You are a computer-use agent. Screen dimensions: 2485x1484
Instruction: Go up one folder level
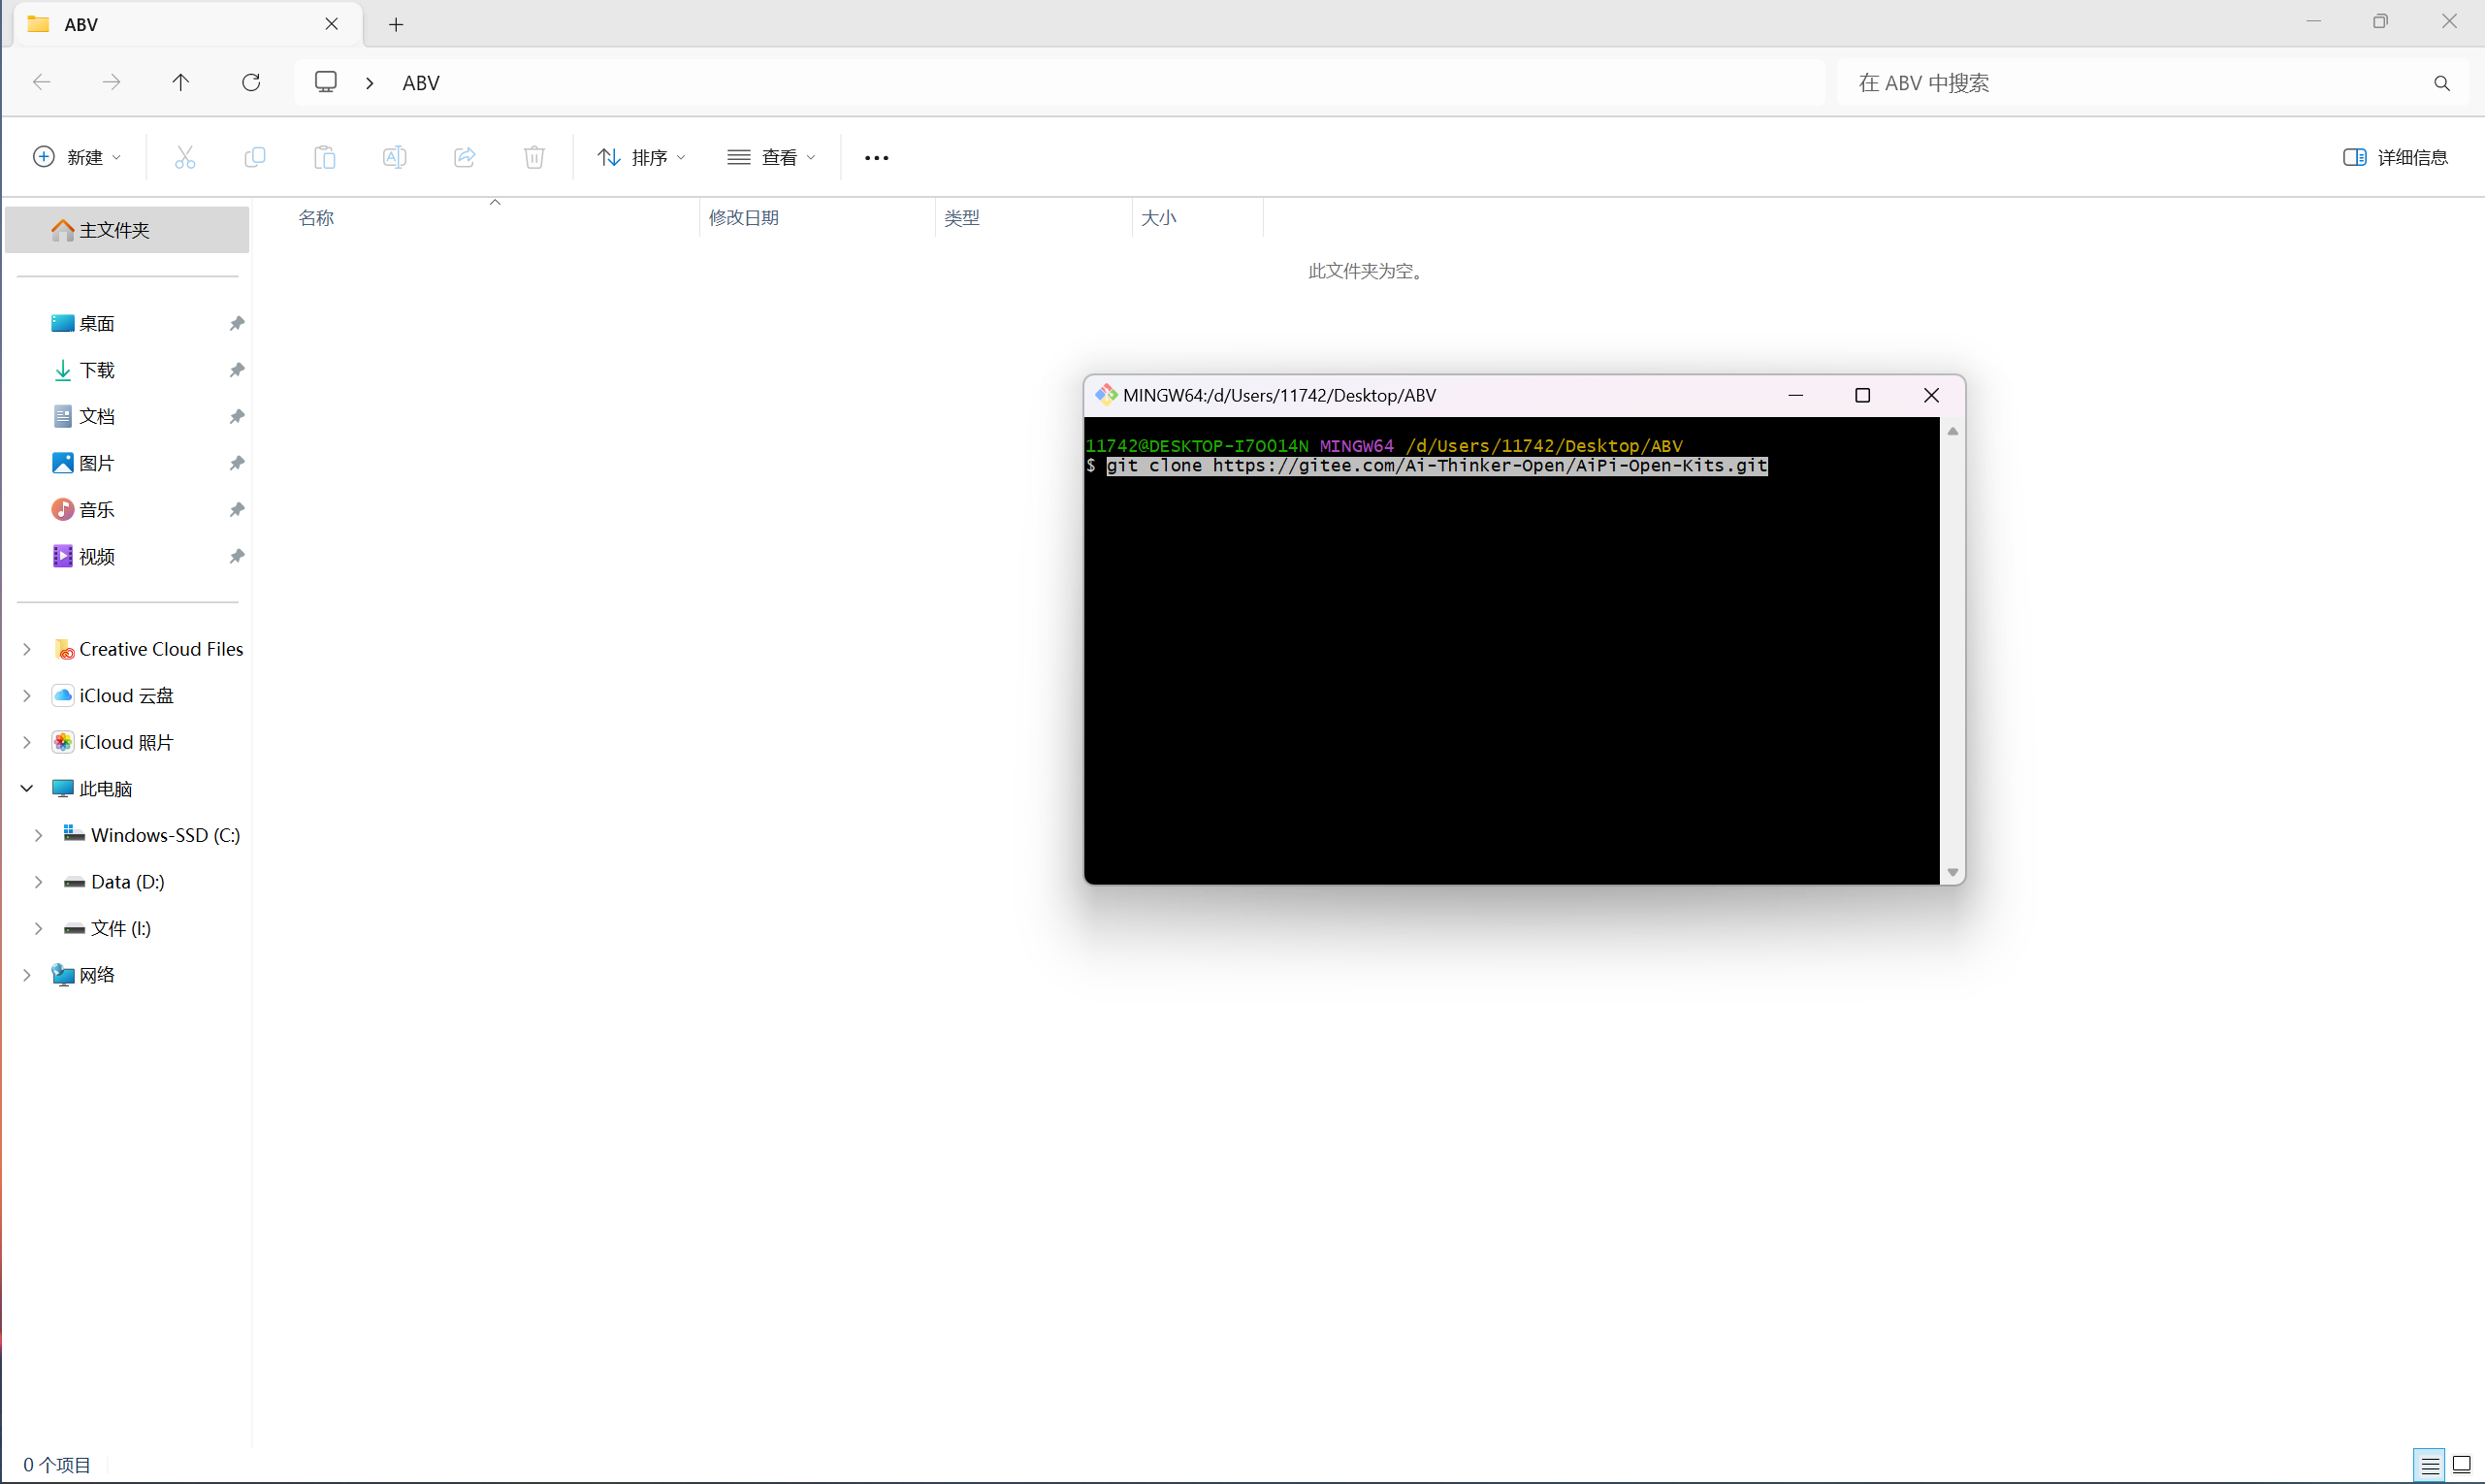click(x=181, y=82)
